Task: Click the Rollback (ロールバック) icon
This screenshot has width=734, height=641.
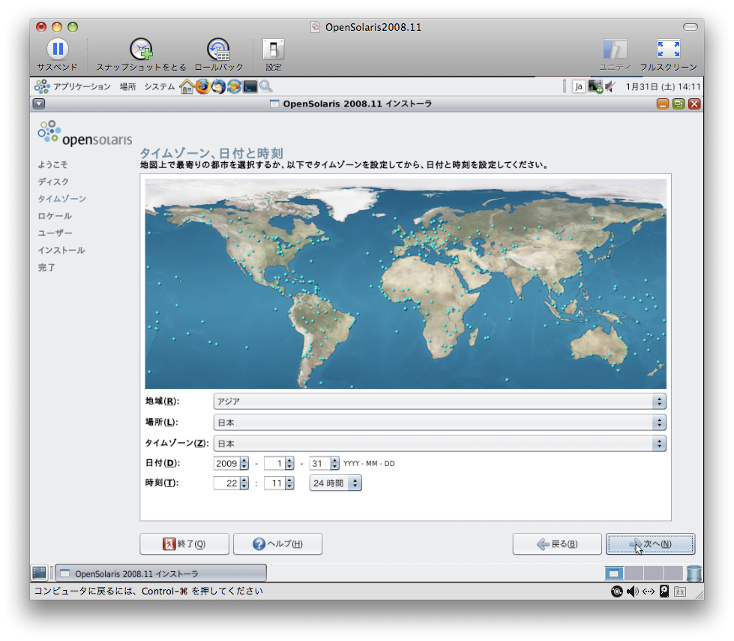Action: [218, 49]
